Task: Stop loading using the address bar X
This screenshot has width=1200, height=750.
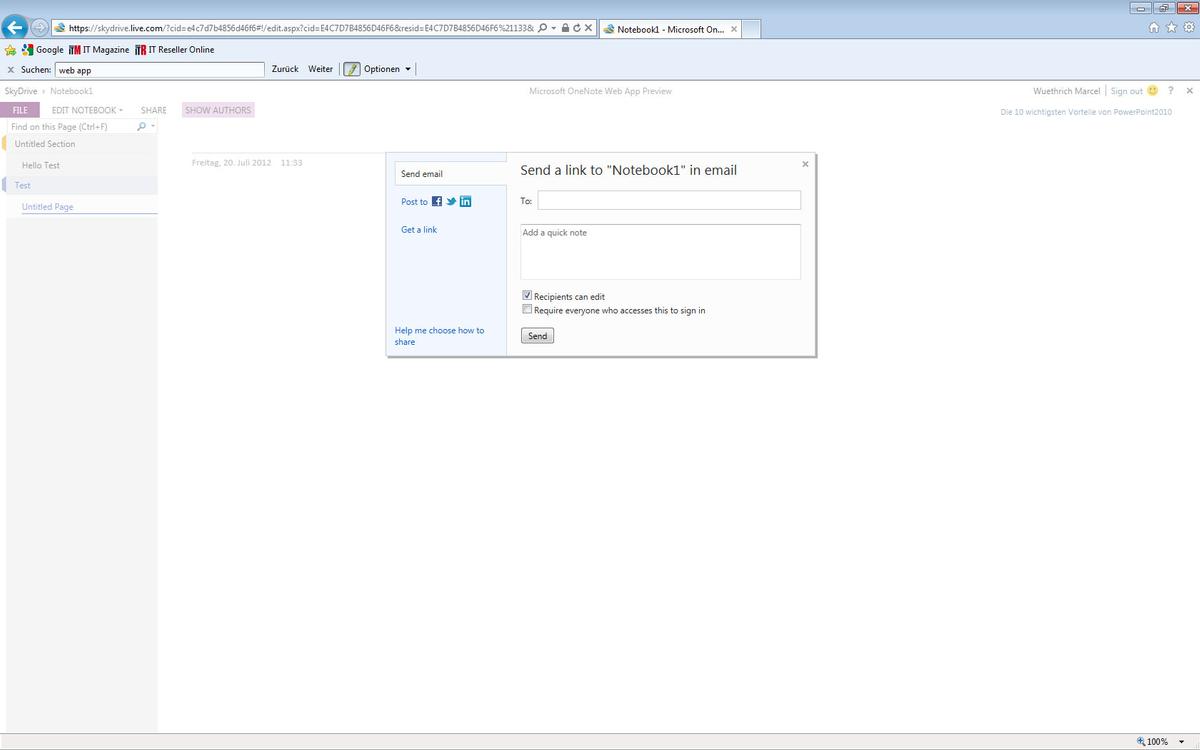Action: 589,28
